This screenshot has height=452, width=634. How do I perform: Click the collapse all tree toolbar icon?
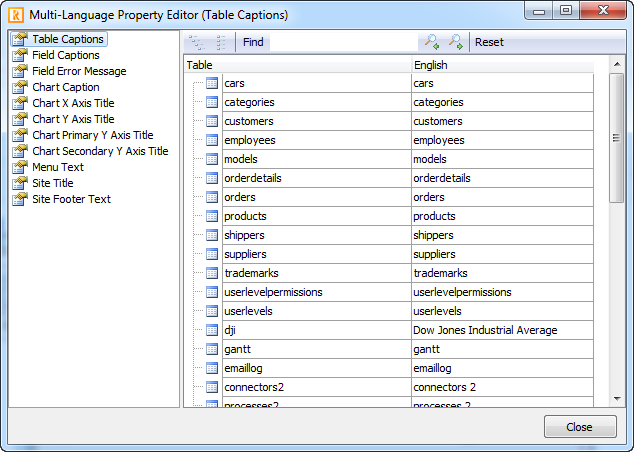[x=221, y=42]
